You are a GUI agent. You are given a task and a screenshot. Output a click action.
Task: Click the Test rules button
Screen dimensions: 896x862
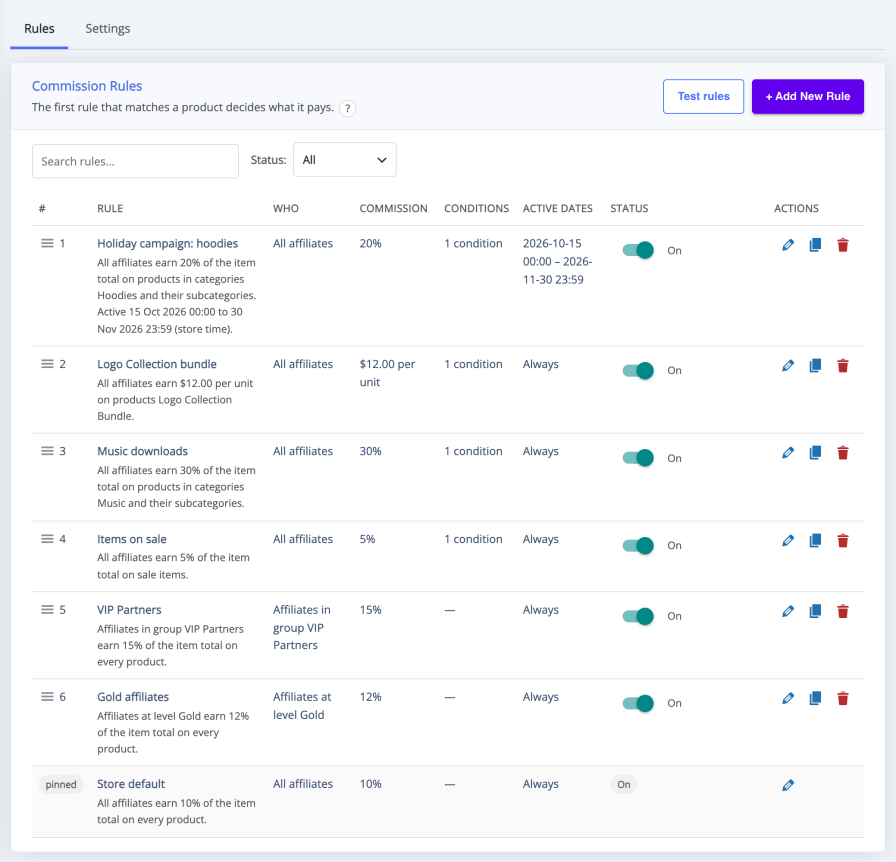[x=703, y=97]
